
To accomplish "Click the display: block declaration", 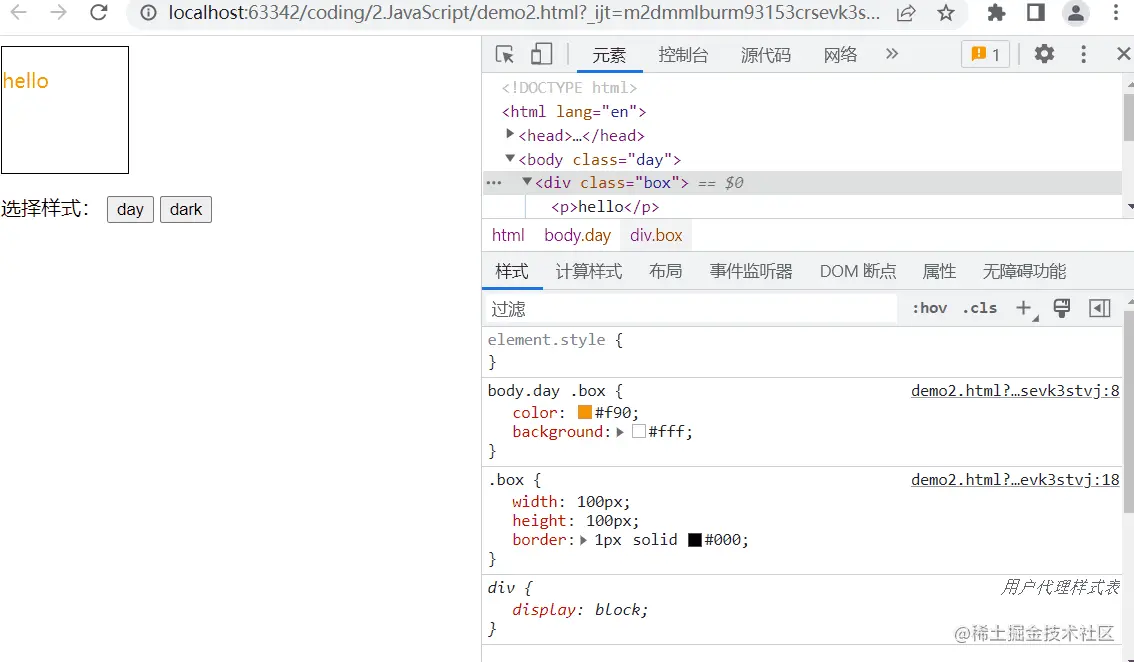I will 580,610.
